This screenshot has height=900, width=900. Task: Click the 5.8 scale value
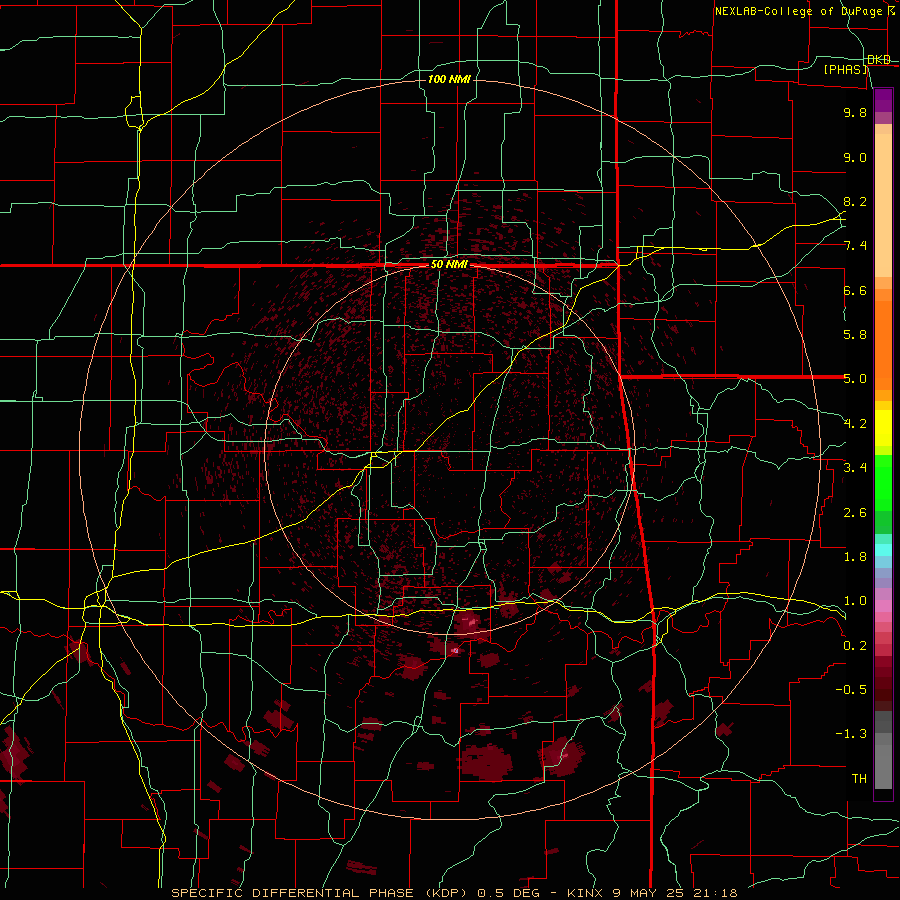(855, 335)
